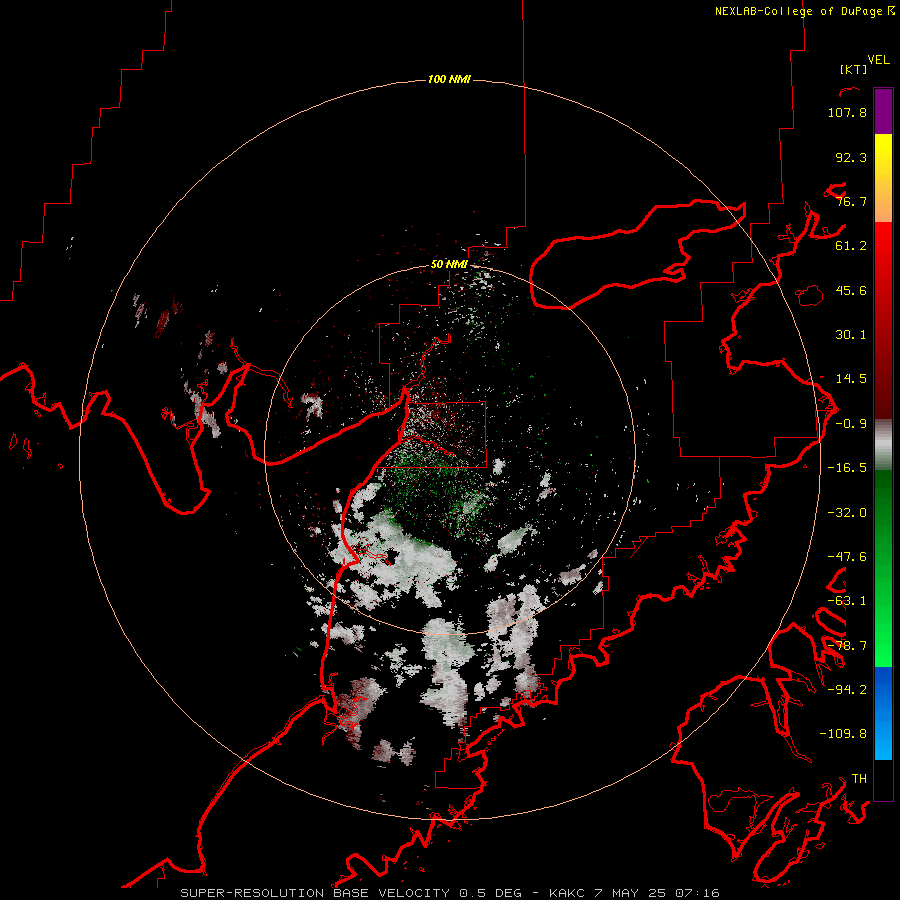Image resolution: width=900 pixels, height=900 pixels.
Task: Click the yellow segment of the color bar
Action: pyautogui.click(x=883, y=178)
